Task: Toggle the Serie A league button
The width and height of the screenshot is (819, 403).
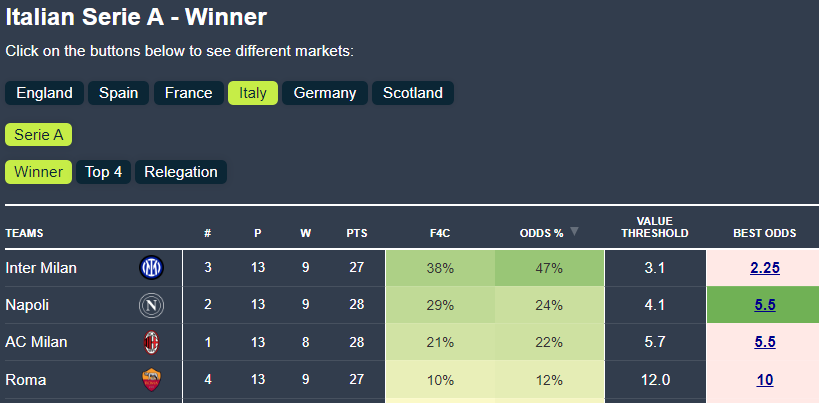Action: (39, 135)
